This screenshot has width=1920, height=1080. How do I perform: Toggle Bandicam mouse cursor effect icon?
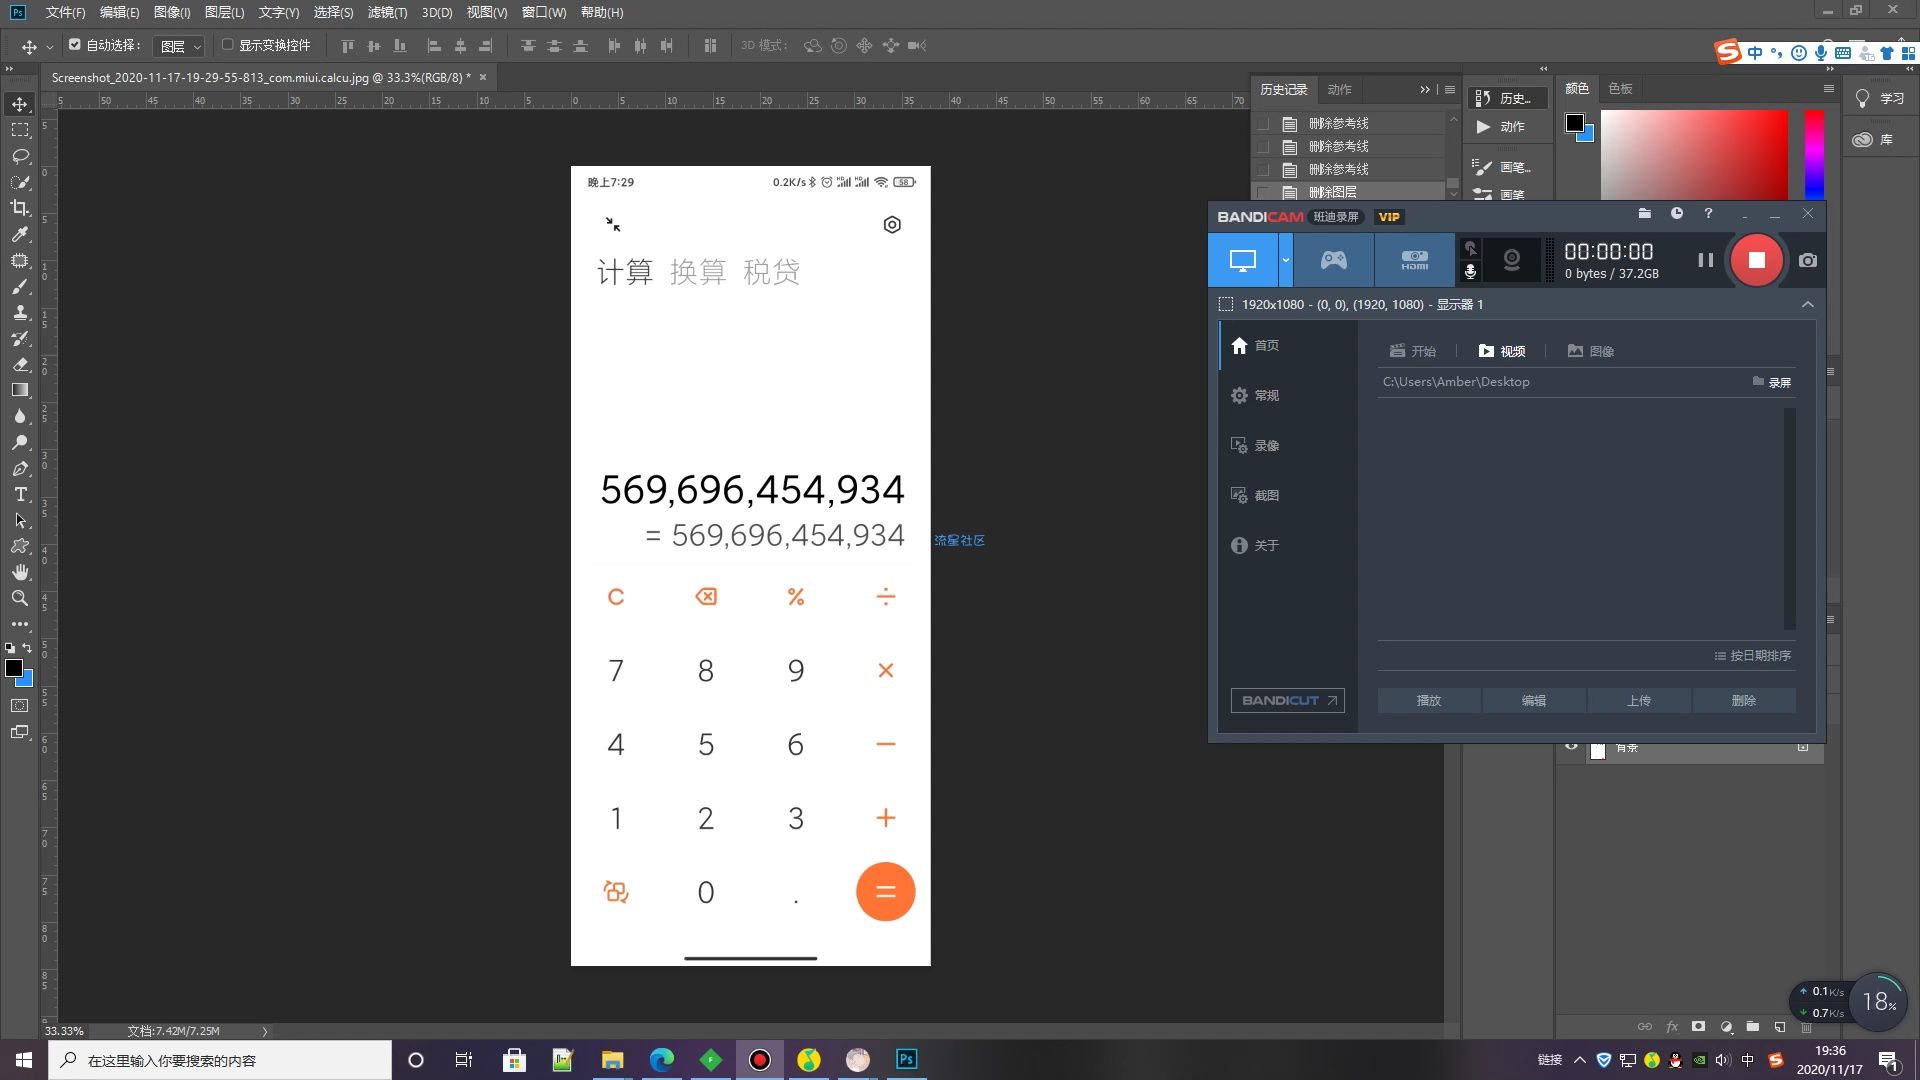point(1470,248)
